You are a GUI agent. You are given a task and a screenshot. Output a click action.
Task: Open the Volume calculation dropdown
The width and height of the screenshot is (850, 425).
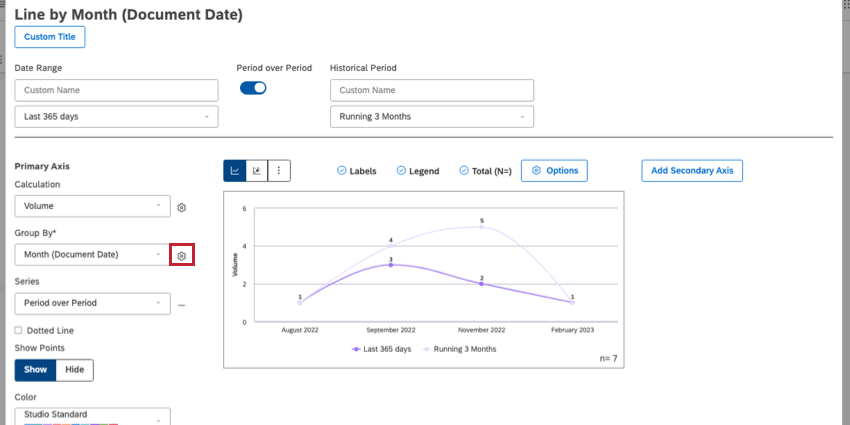pos(92,206)
